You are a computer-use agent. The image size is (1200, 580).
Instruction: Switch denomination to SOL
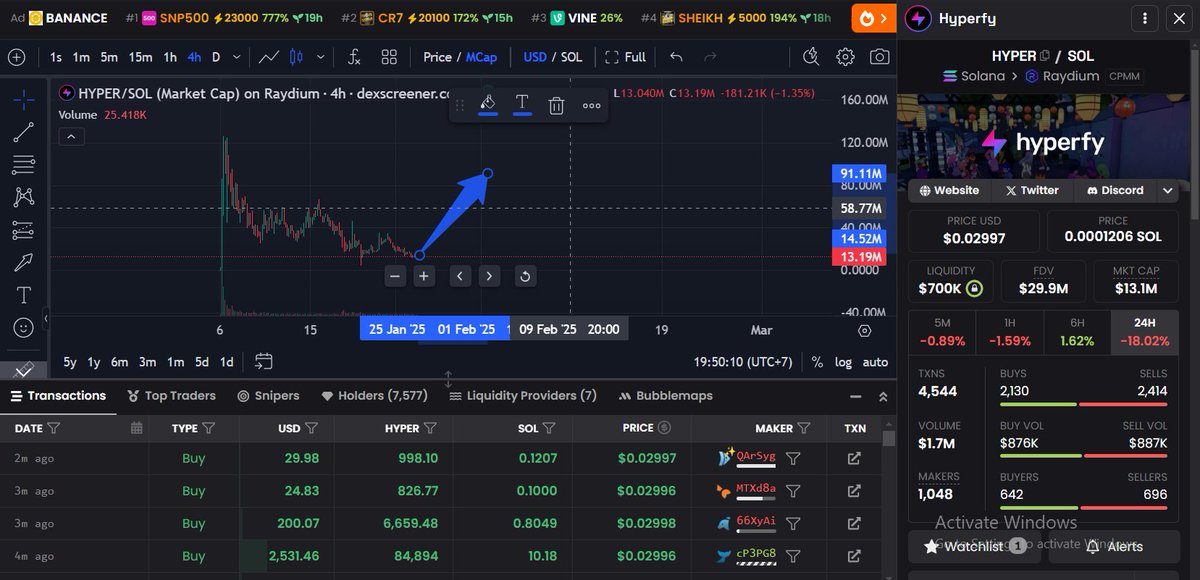click(571, 57)
